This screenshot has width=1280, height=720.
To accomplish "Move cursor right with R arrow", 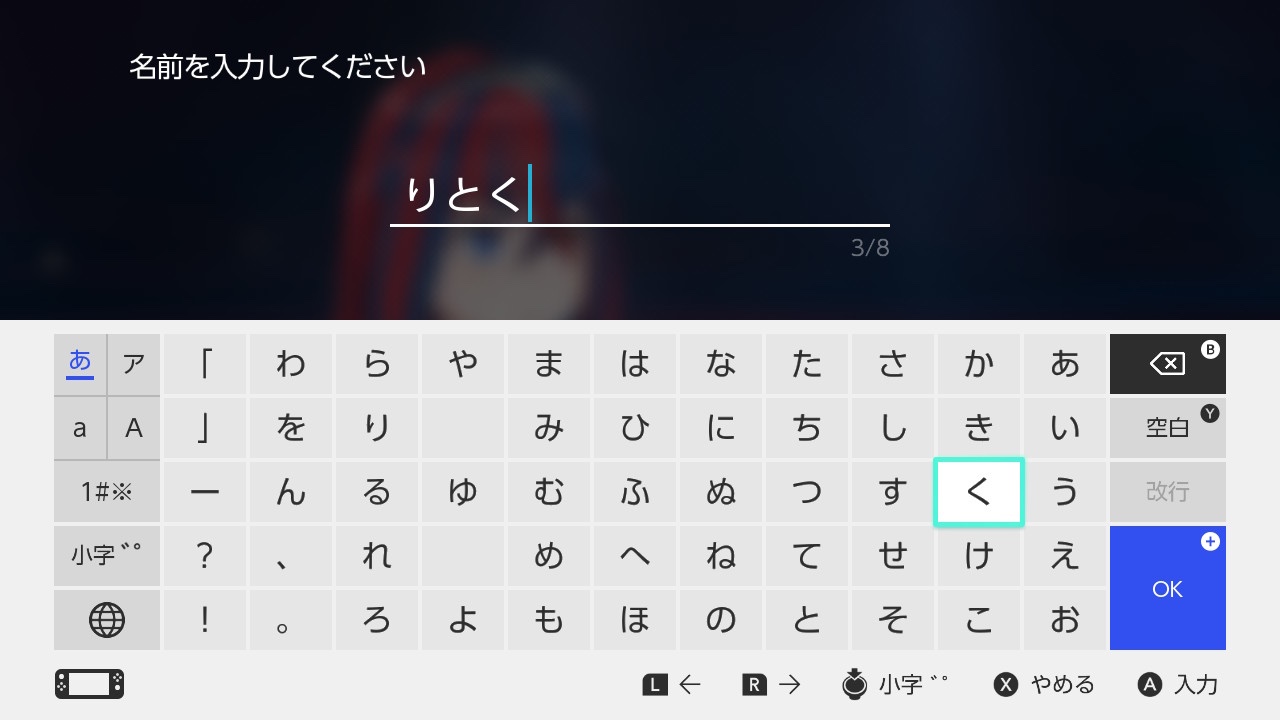I will coord(772,685).
